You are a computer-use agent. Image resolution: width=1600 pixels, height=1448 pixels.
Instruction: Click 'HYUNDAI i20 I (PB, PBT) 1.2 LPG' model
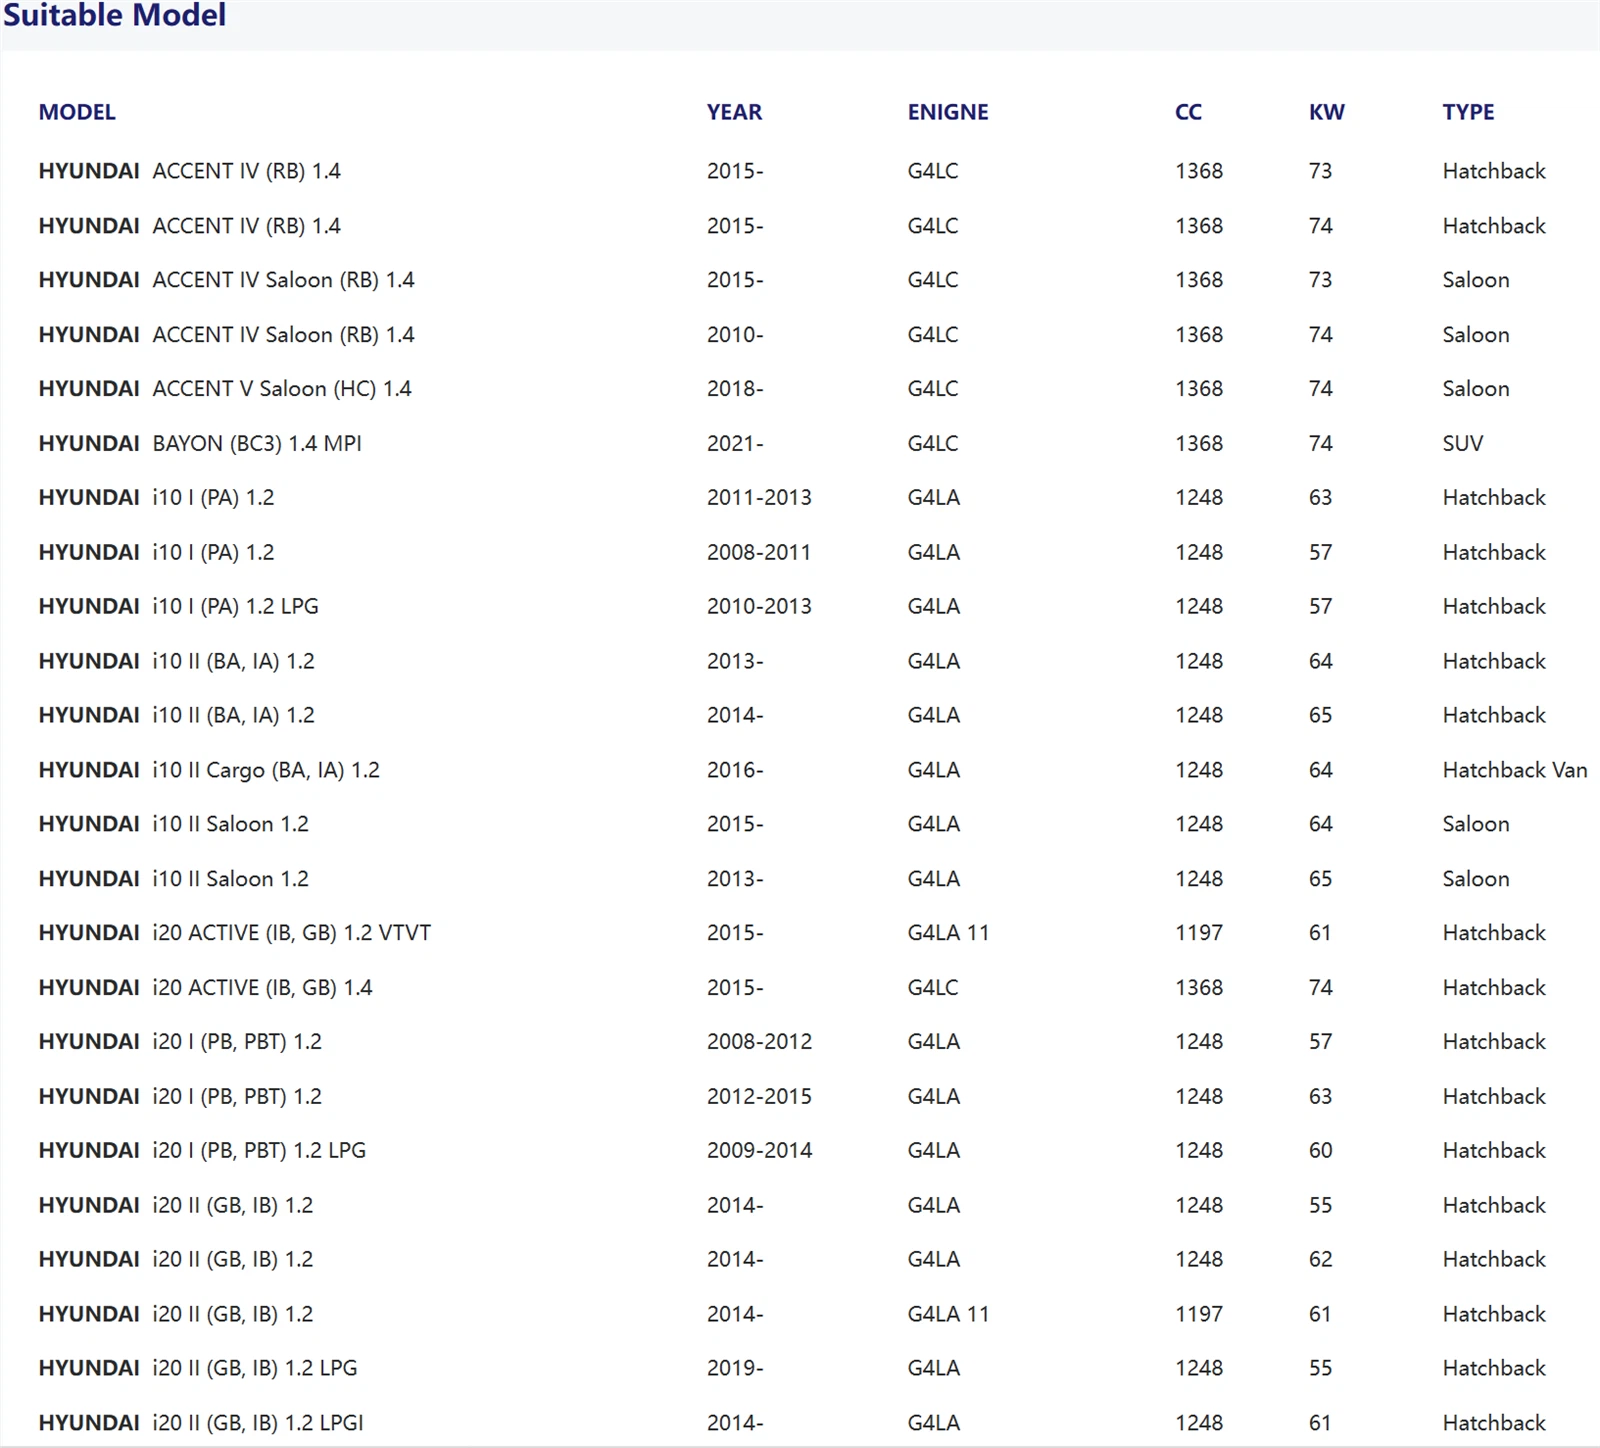[x=202, y=1151]
